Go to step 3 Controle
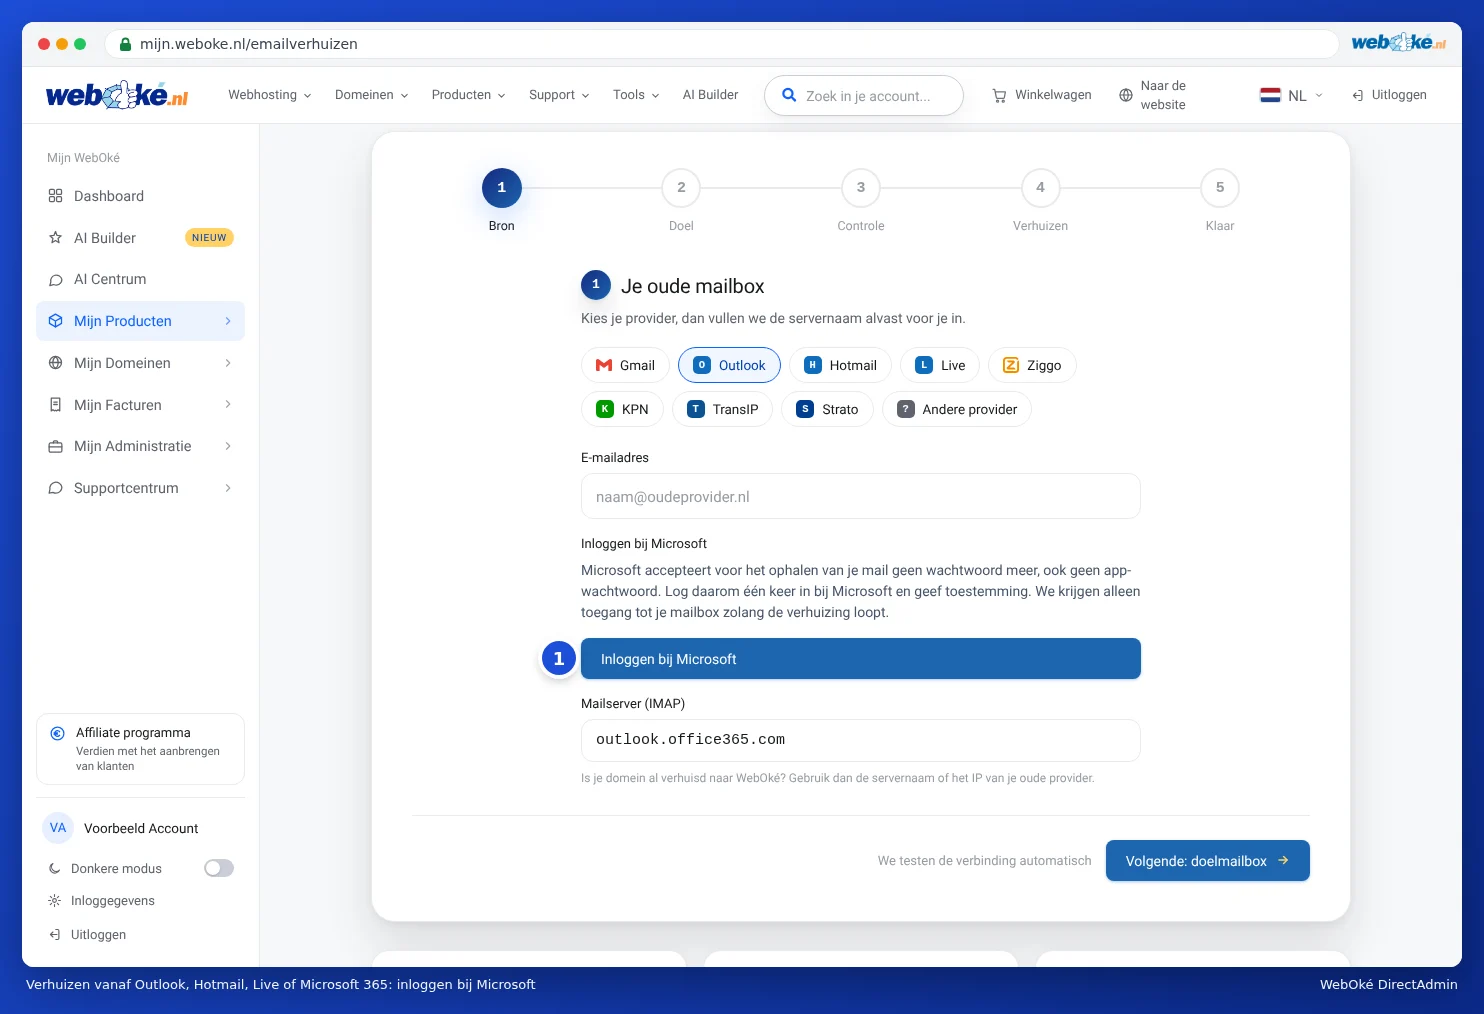The image size is (1484, 1014). [x=861, y=188]
